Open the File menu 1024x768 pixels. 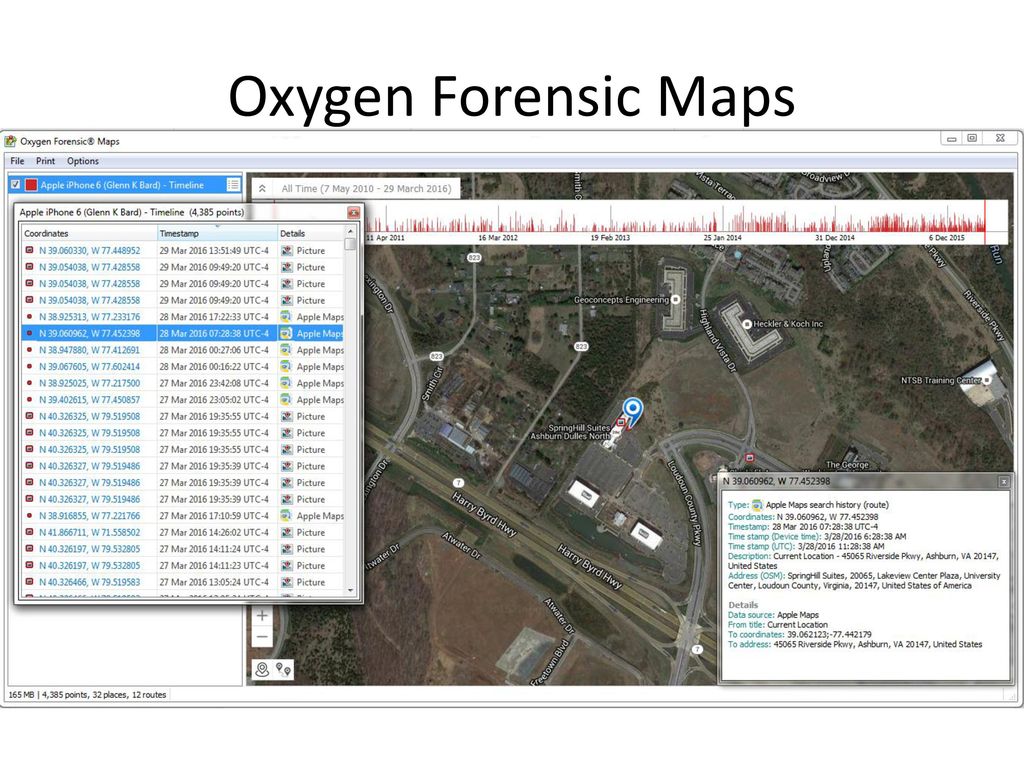[17, 161]
